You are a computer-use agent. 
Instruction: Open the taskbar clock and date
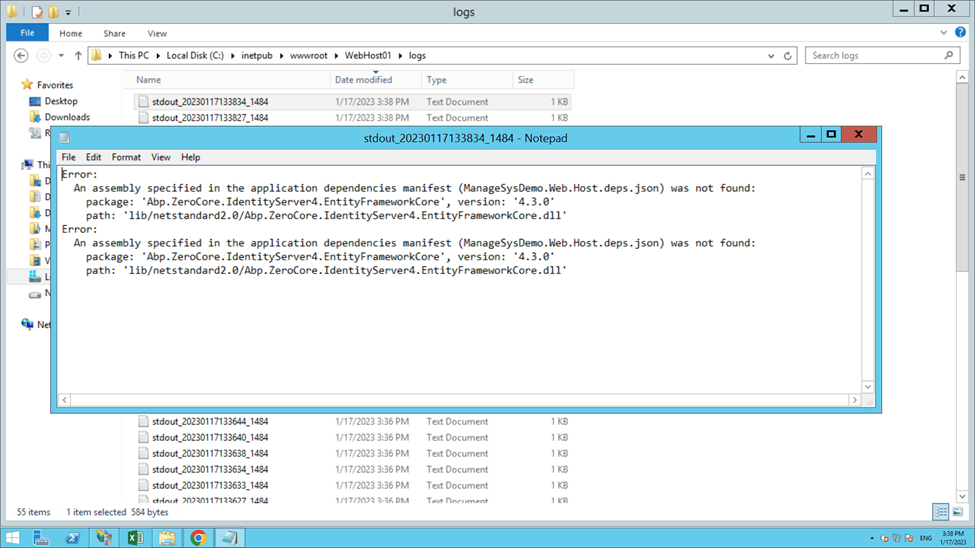[953, 538]
